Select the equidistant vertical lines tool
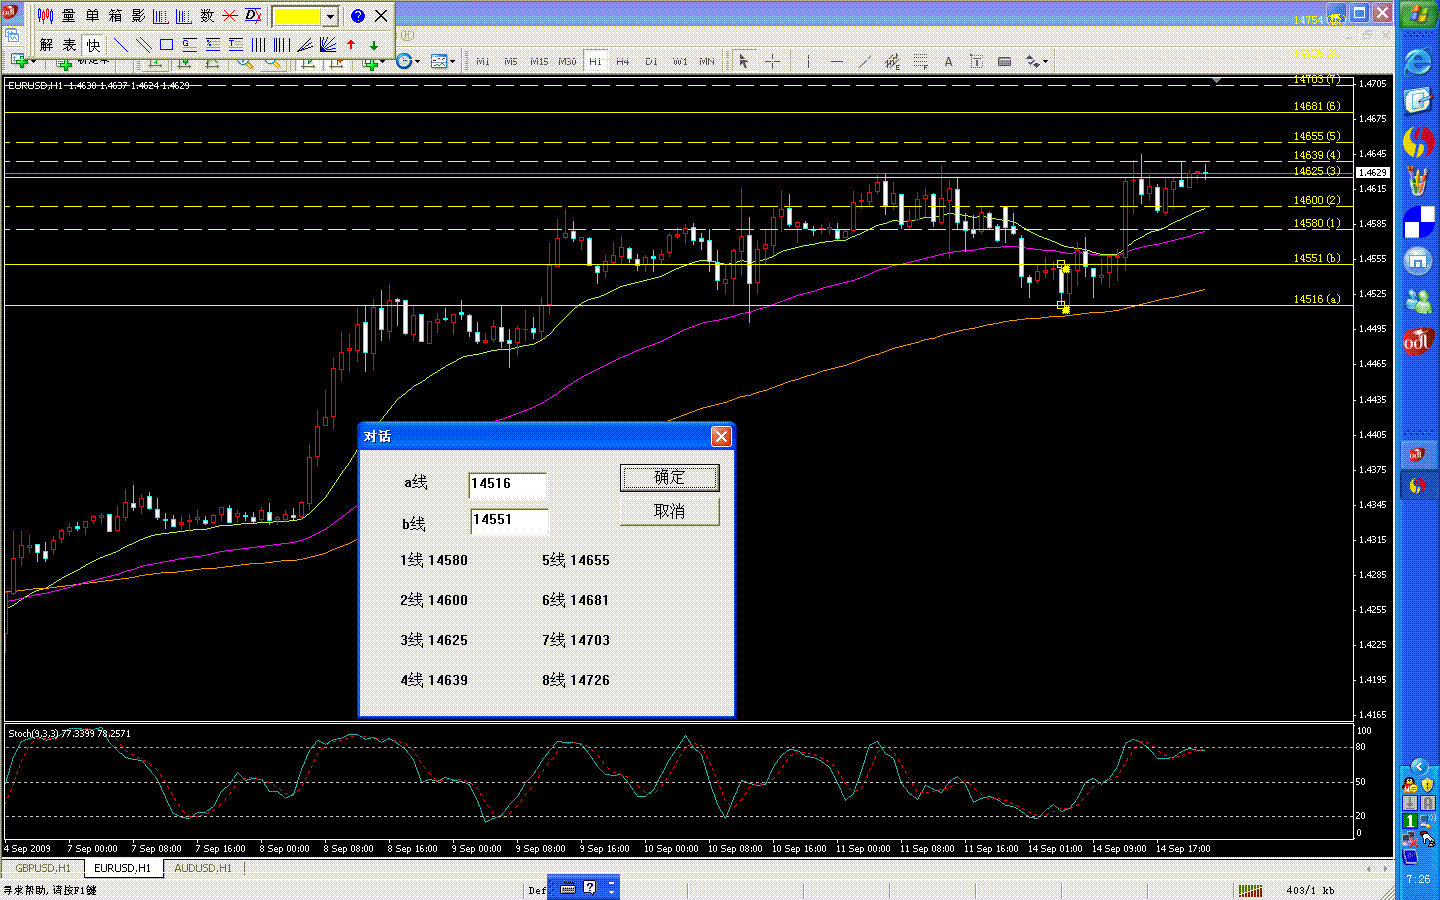This screenshot has height=900, width=1440. [x=259, y=45]
